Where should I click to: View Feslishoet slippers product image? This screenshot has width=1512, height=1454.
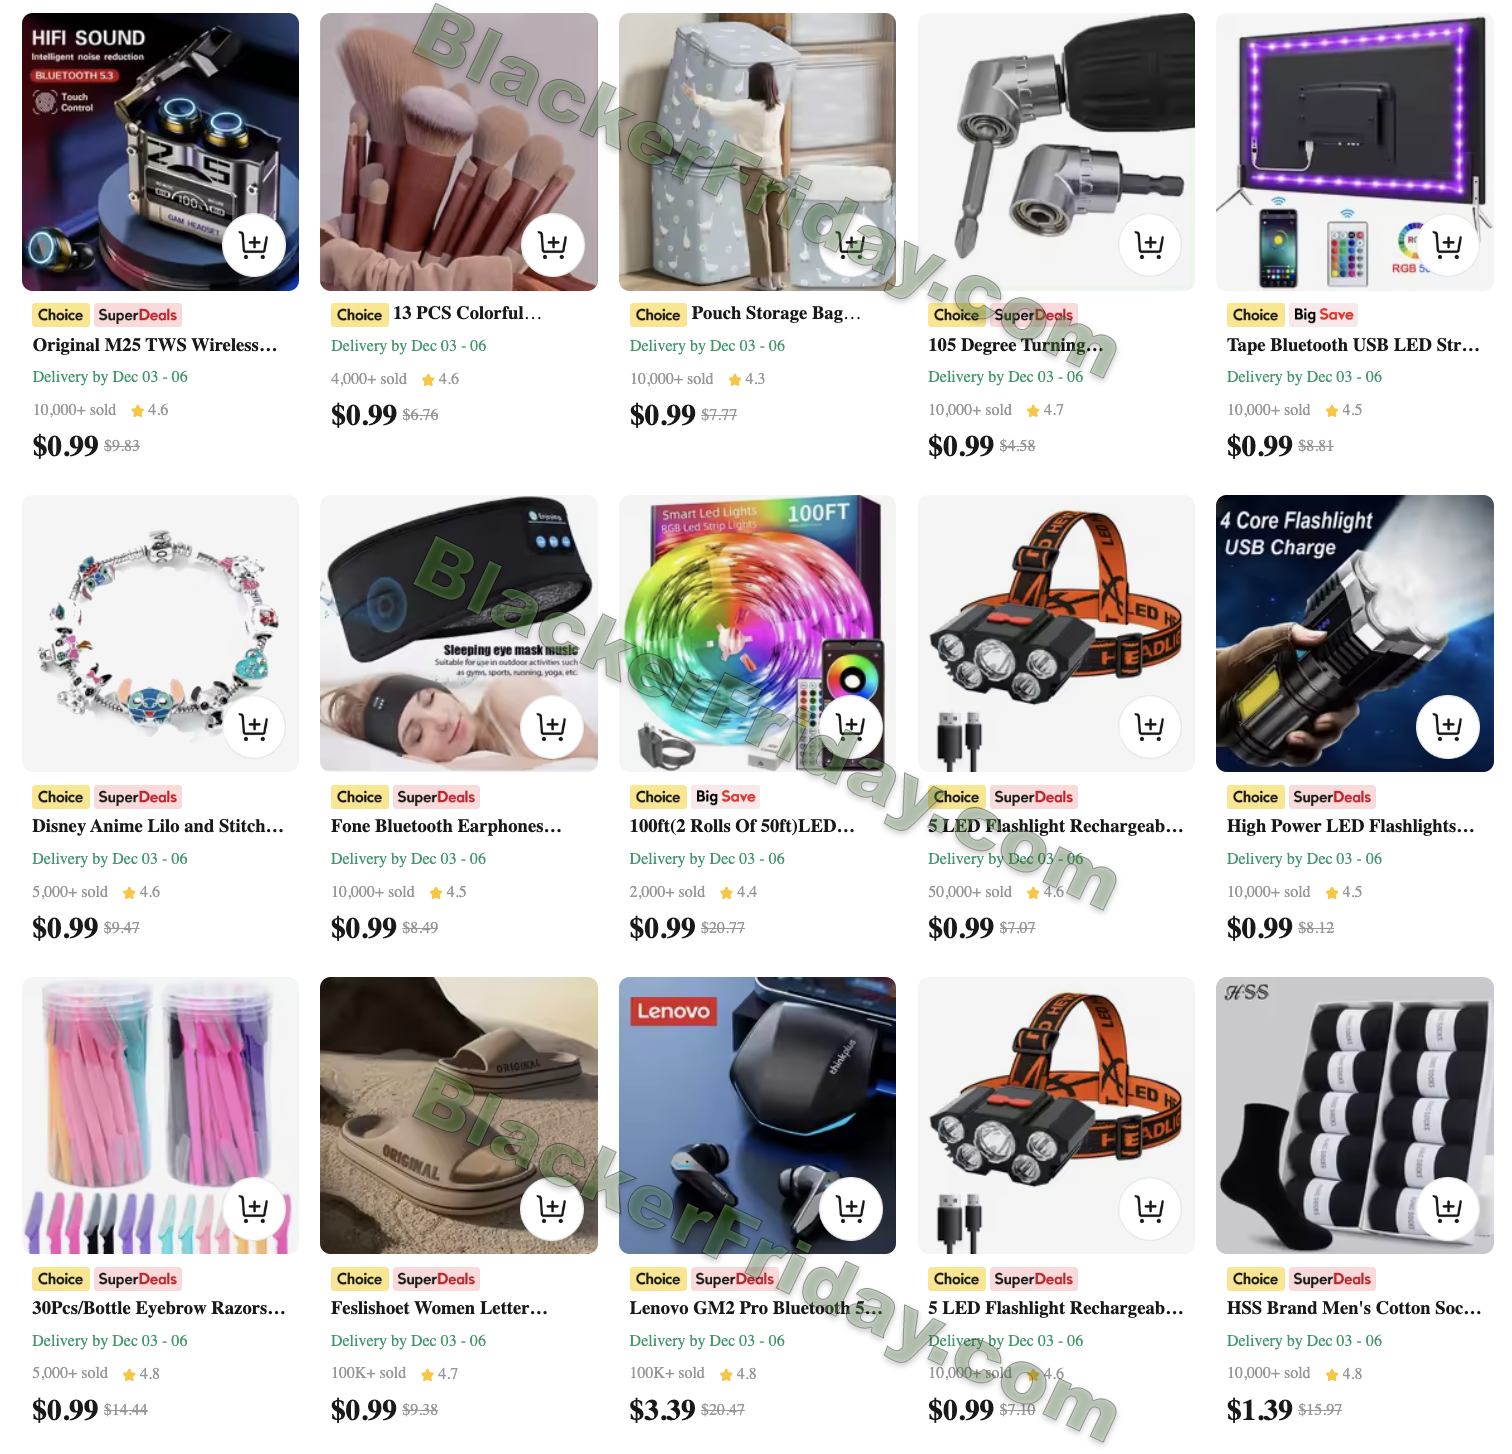[x=459, y=1115]
